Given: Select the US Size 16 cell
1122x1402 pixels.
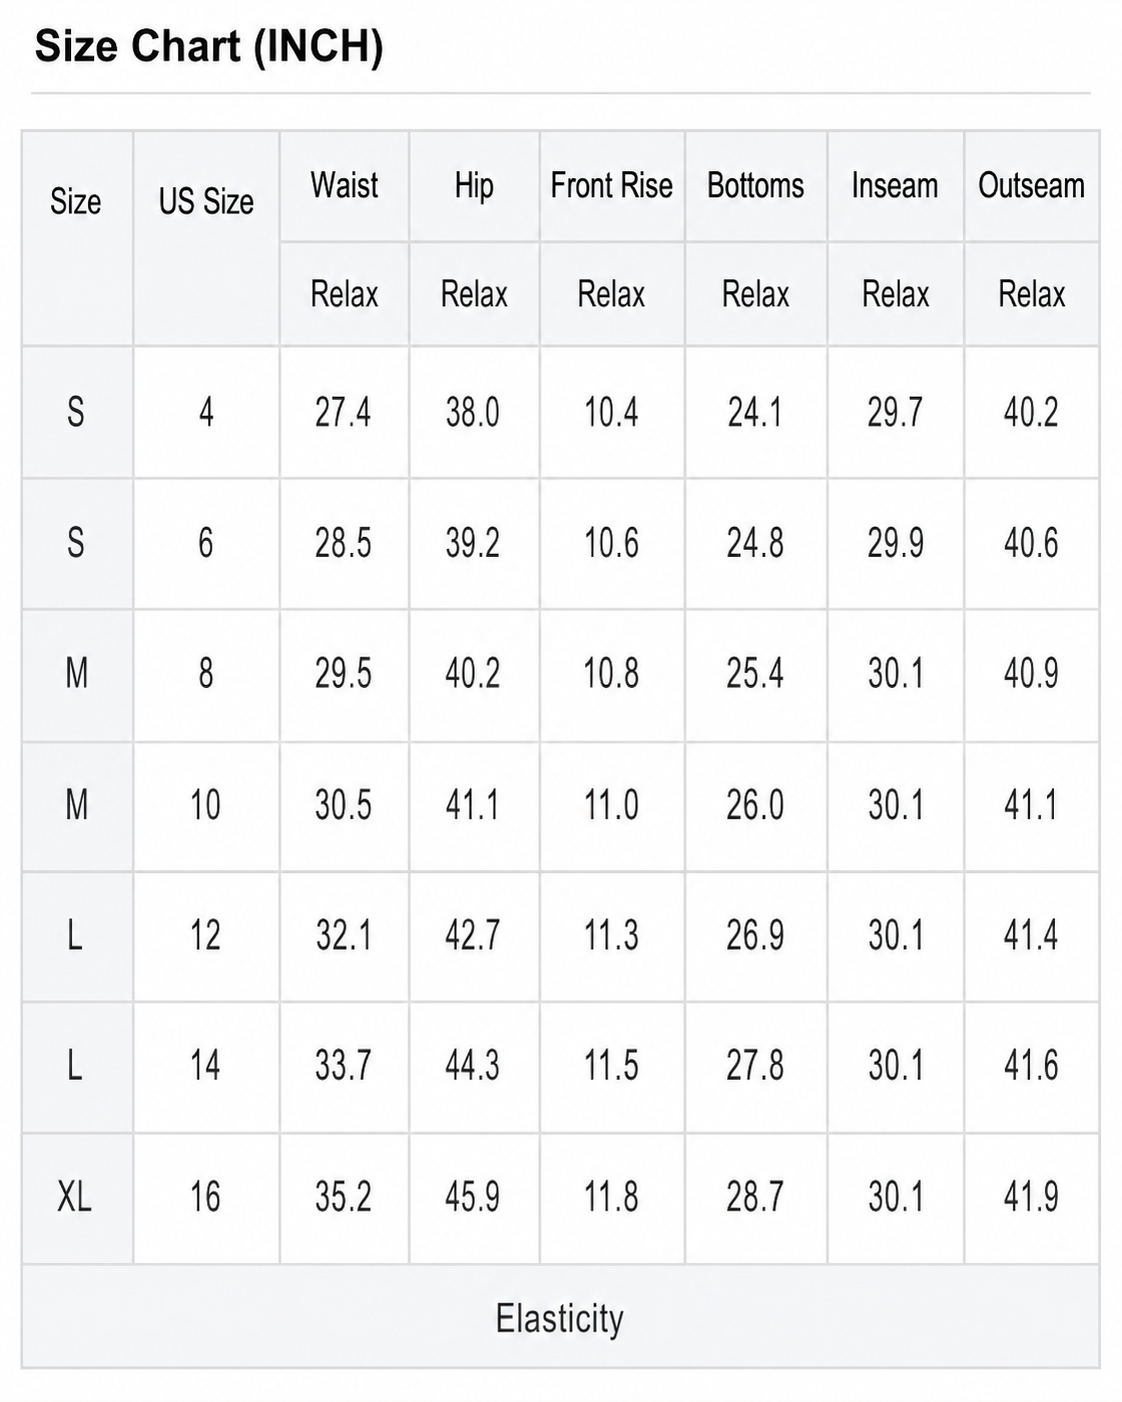Looking at the screenshot, I should click(x=206, y=1197).
